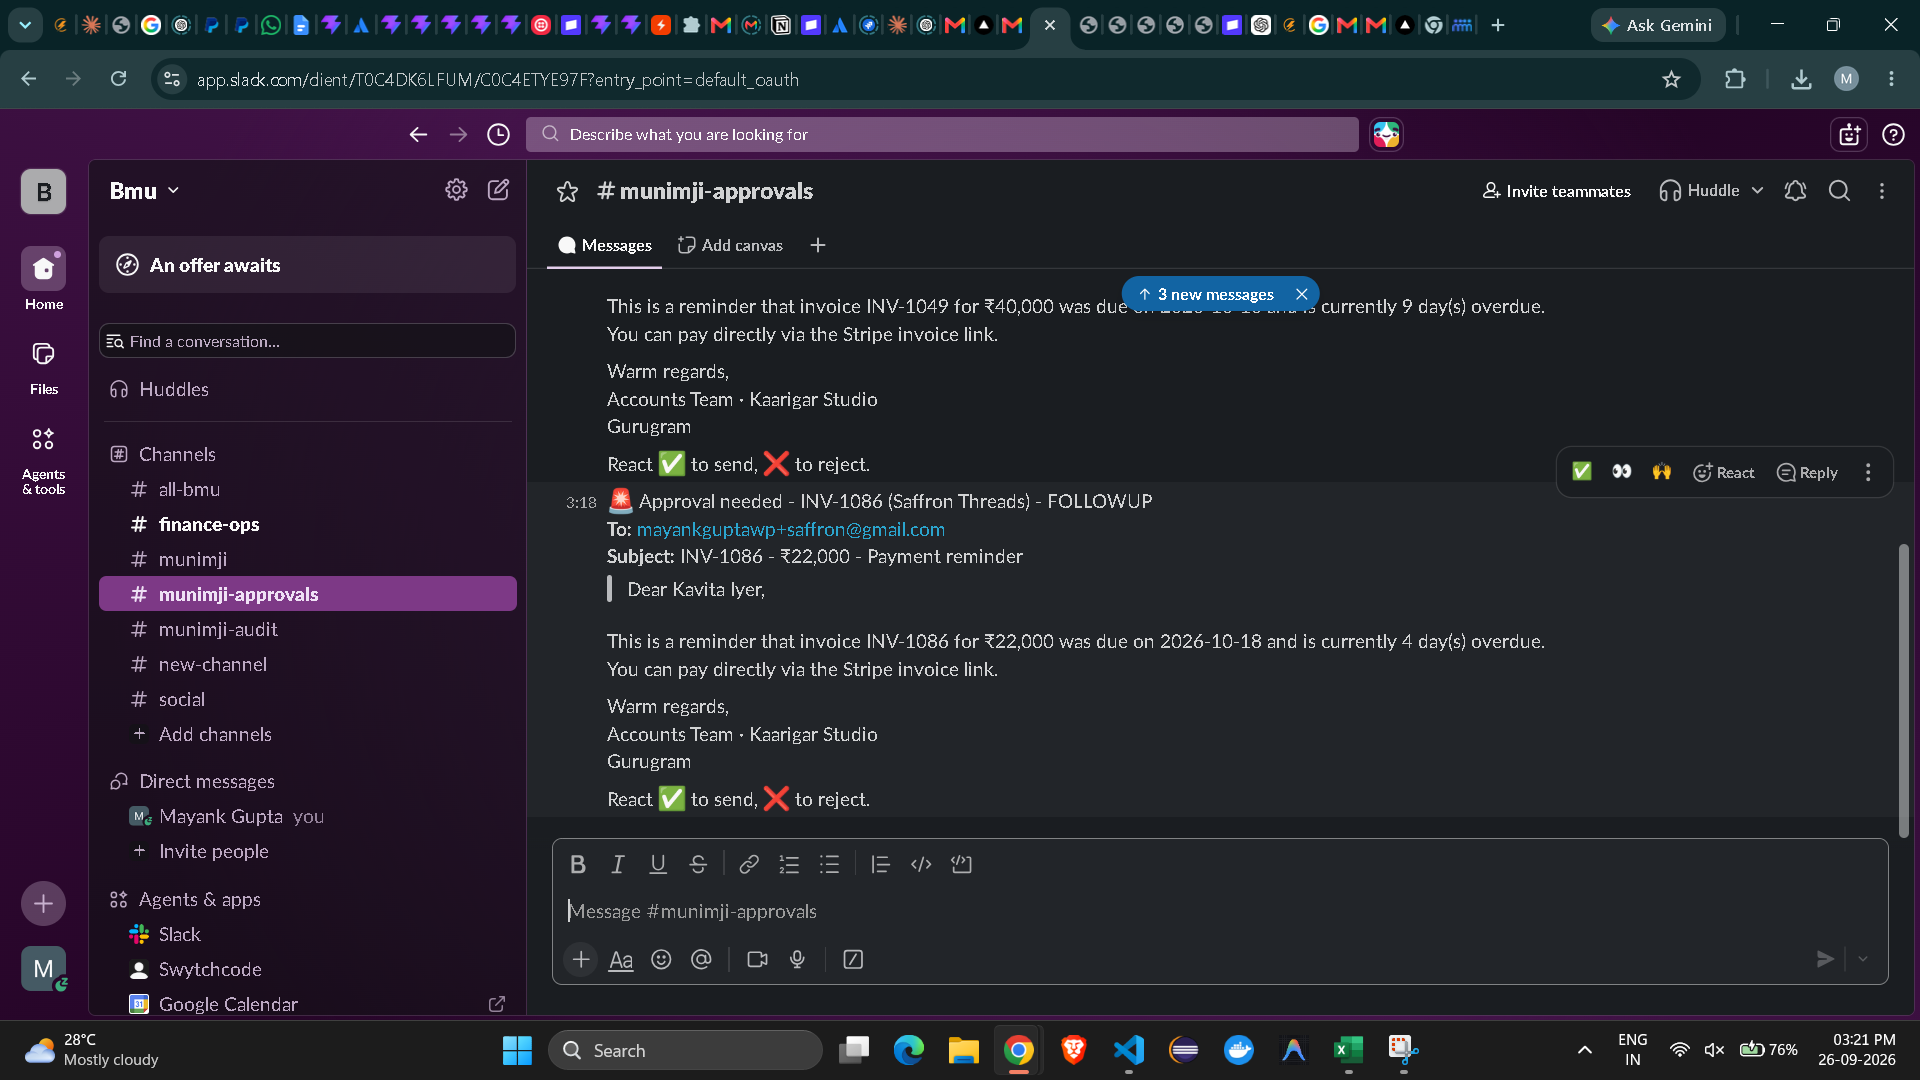Toggle bold formatting in message composer
Screen dimensions: 1920x1080
(x=577, y=864)
